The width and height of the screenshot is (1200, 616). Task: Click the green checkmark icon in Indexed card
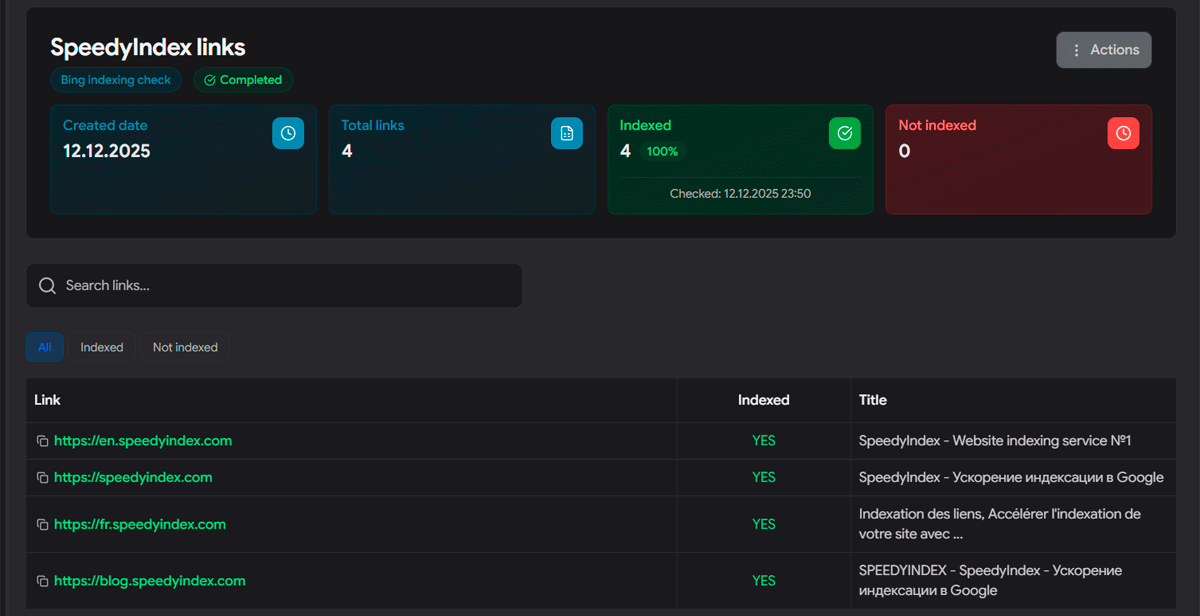[845, 133]
